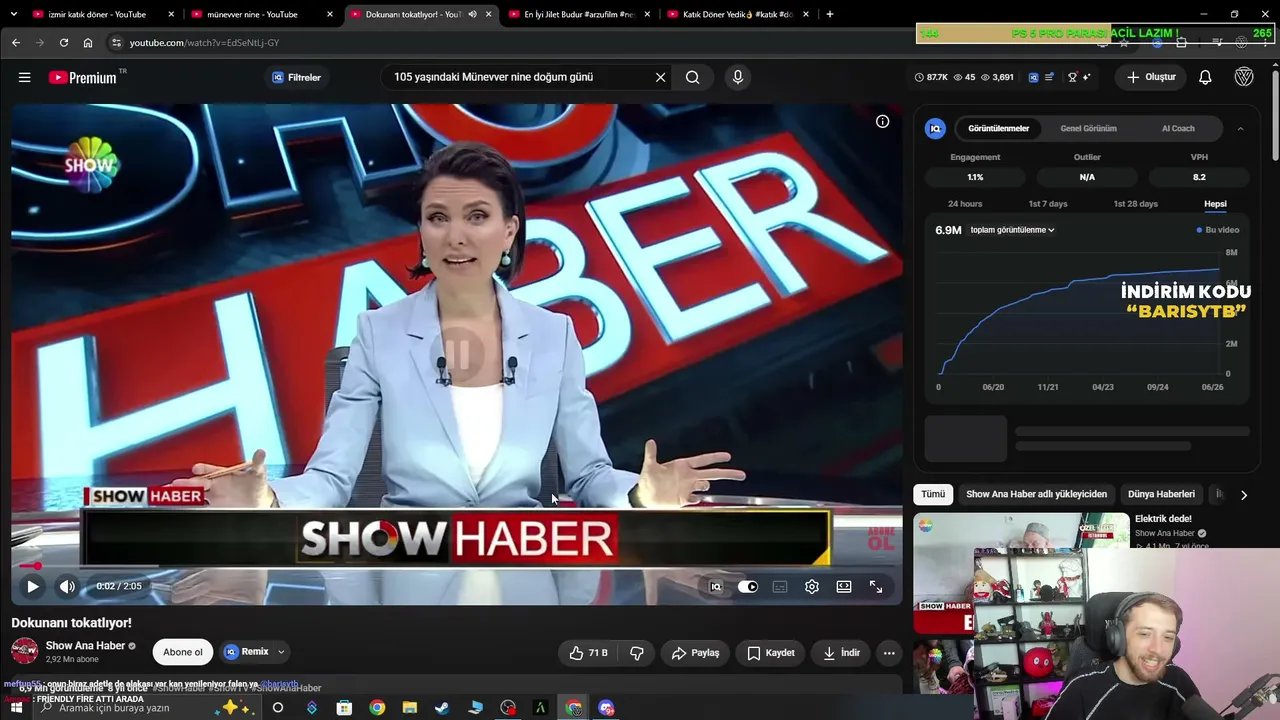Viewport: 1280px width, 720px height.
Task: Start voice search with microphone
Action: tap(738, 77)
